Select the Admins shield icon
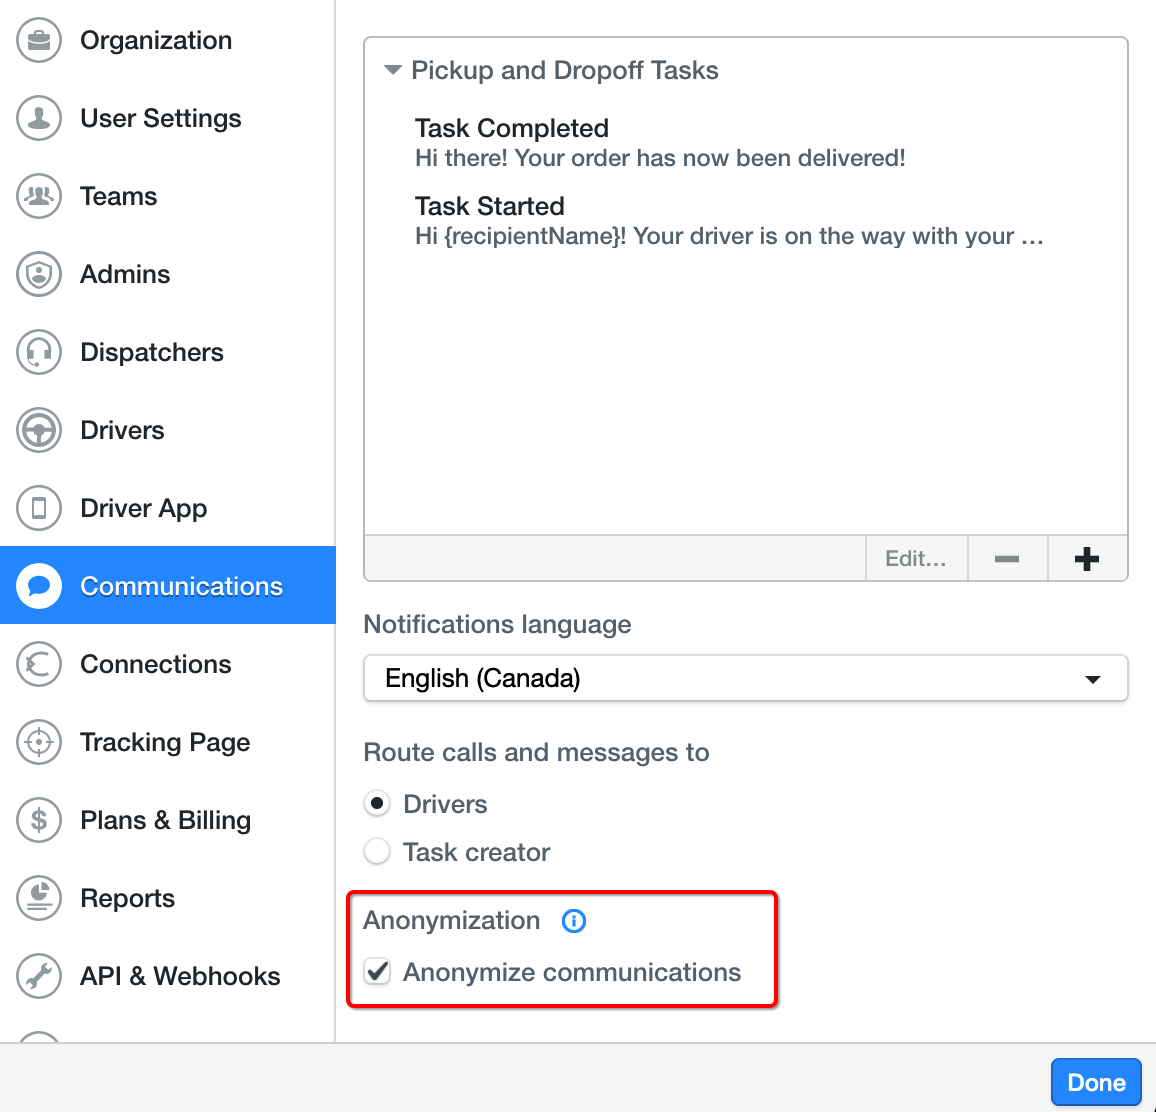This screenshot has height=1112, width=1156. tap(39, 274)
